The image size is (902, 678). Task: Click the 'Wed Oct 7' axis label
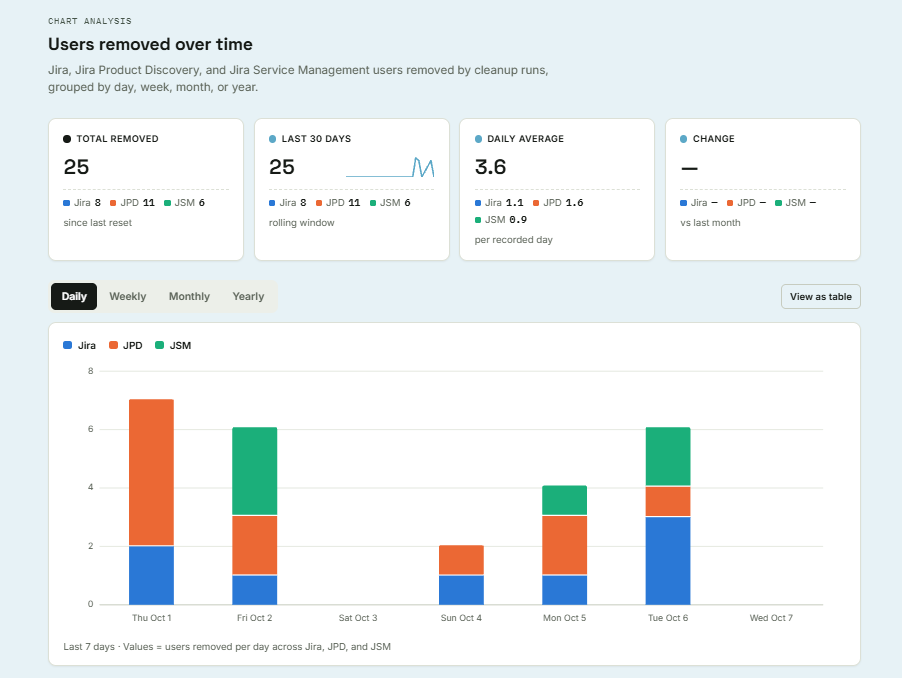771,618
